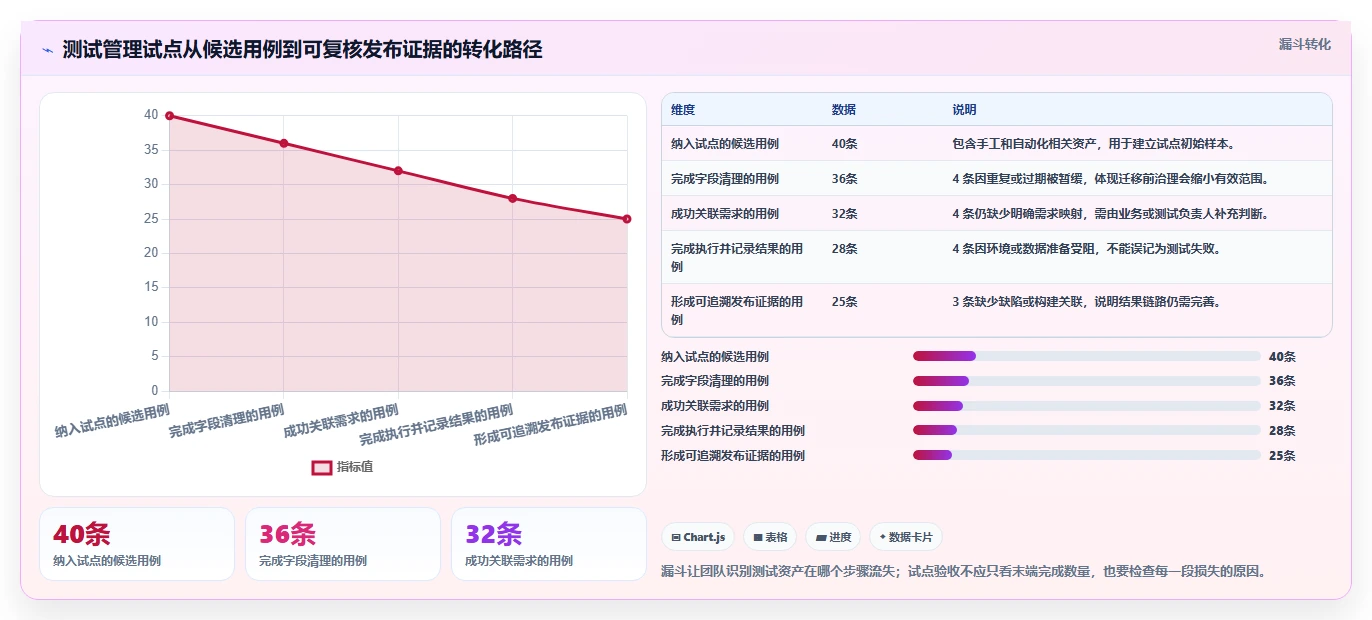Screen dimensions: 1372x620
Task: Click the Chart.js chip
Action: pos(698,537)
